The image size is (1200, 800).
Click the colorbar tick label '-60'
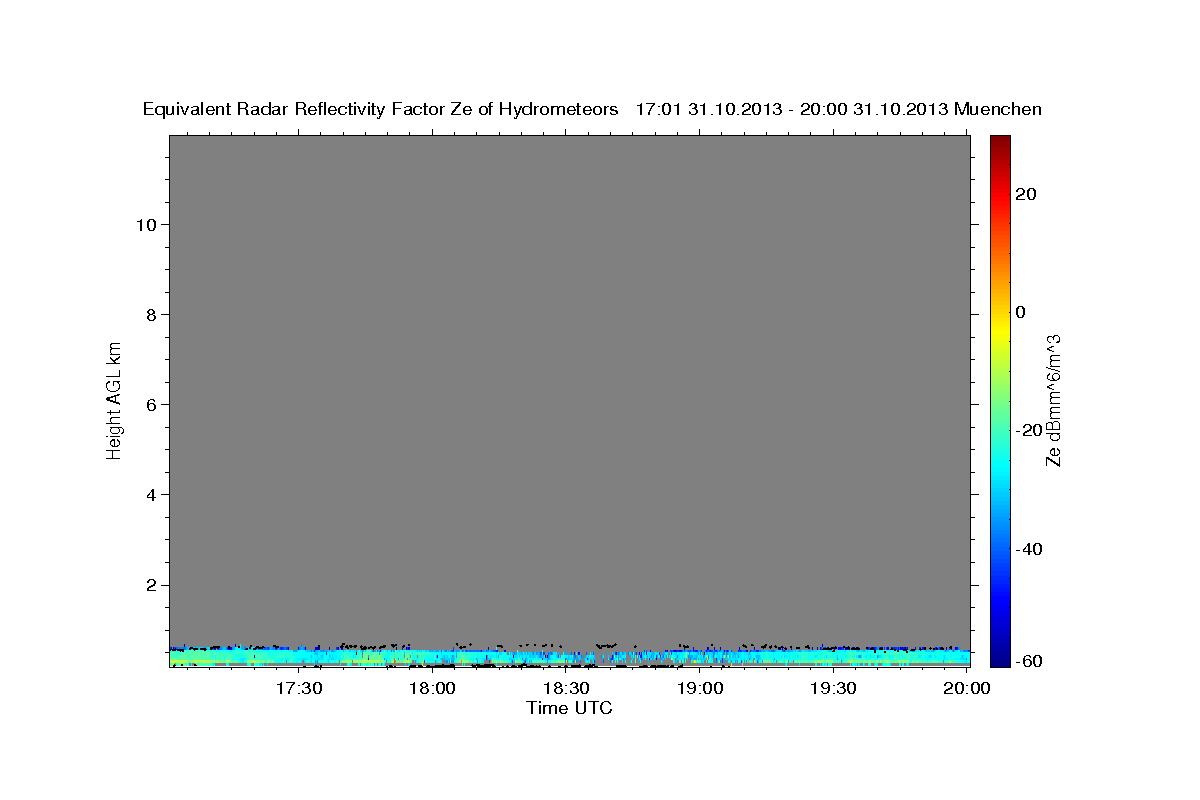pos(1028,660)
